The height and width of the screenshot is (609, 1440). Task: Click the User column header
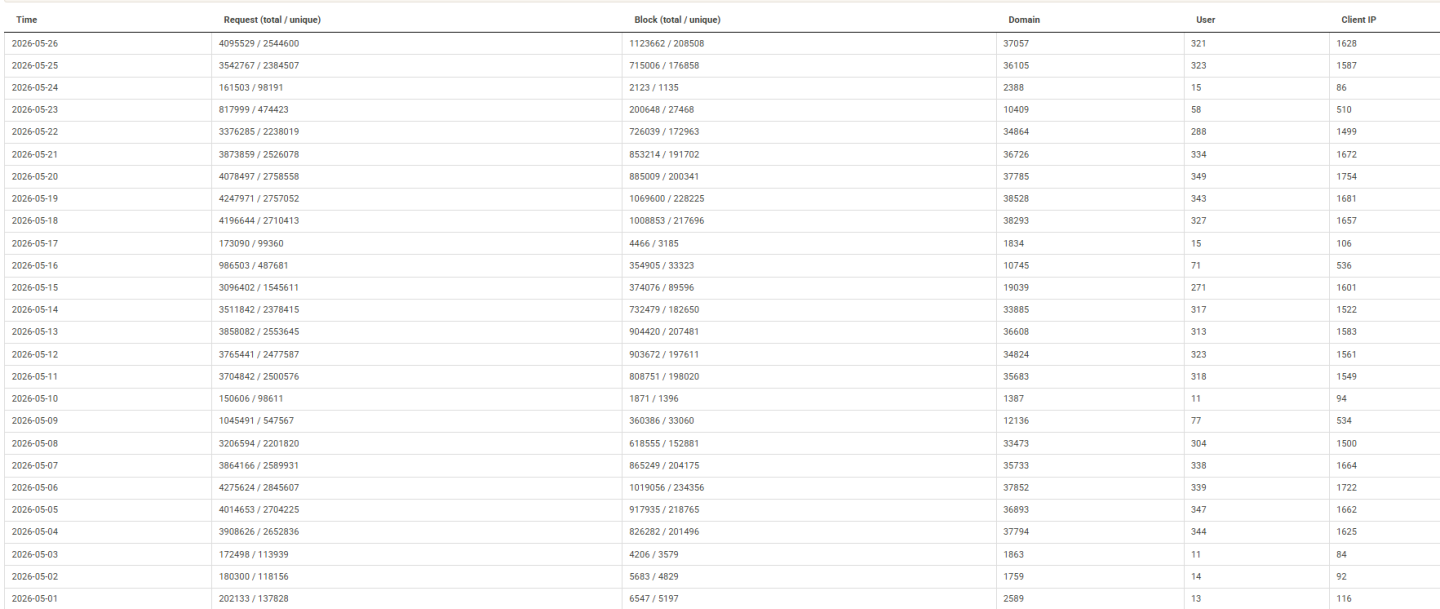1206,20
